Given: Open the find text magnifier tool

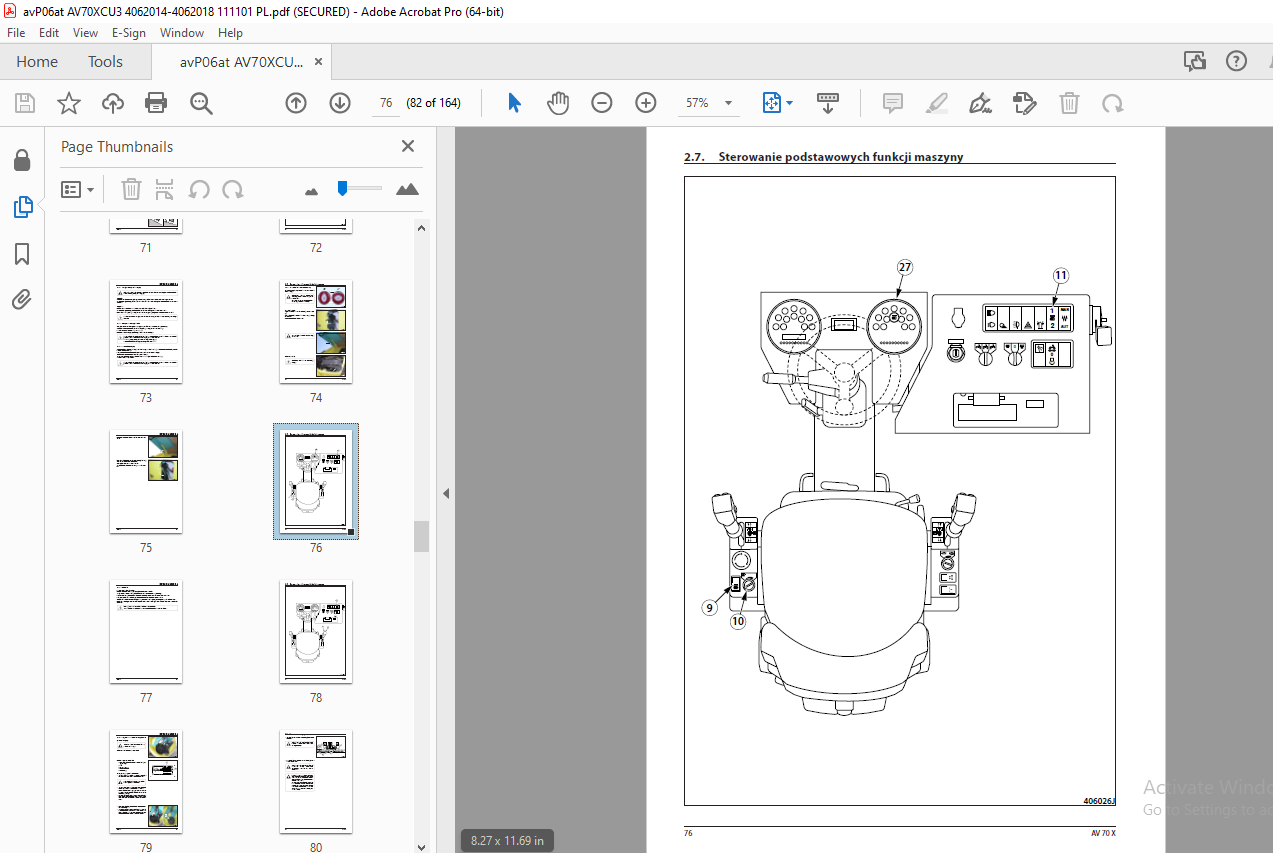Looking at the screenshot, I should [201, 103].
